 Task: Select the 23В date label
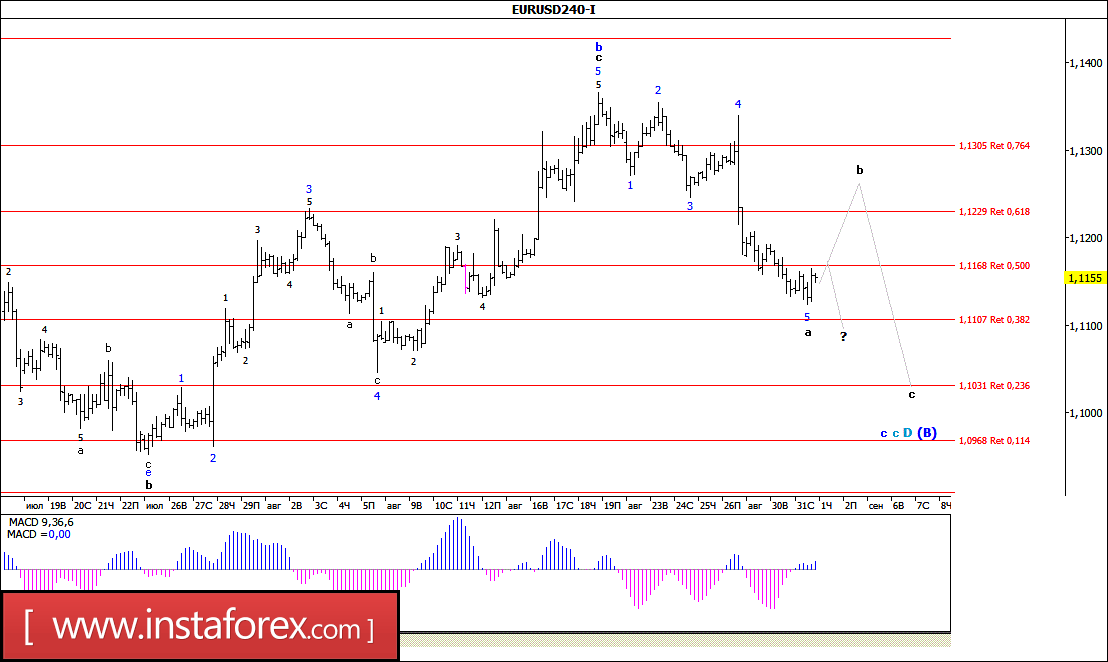[660, 506]
